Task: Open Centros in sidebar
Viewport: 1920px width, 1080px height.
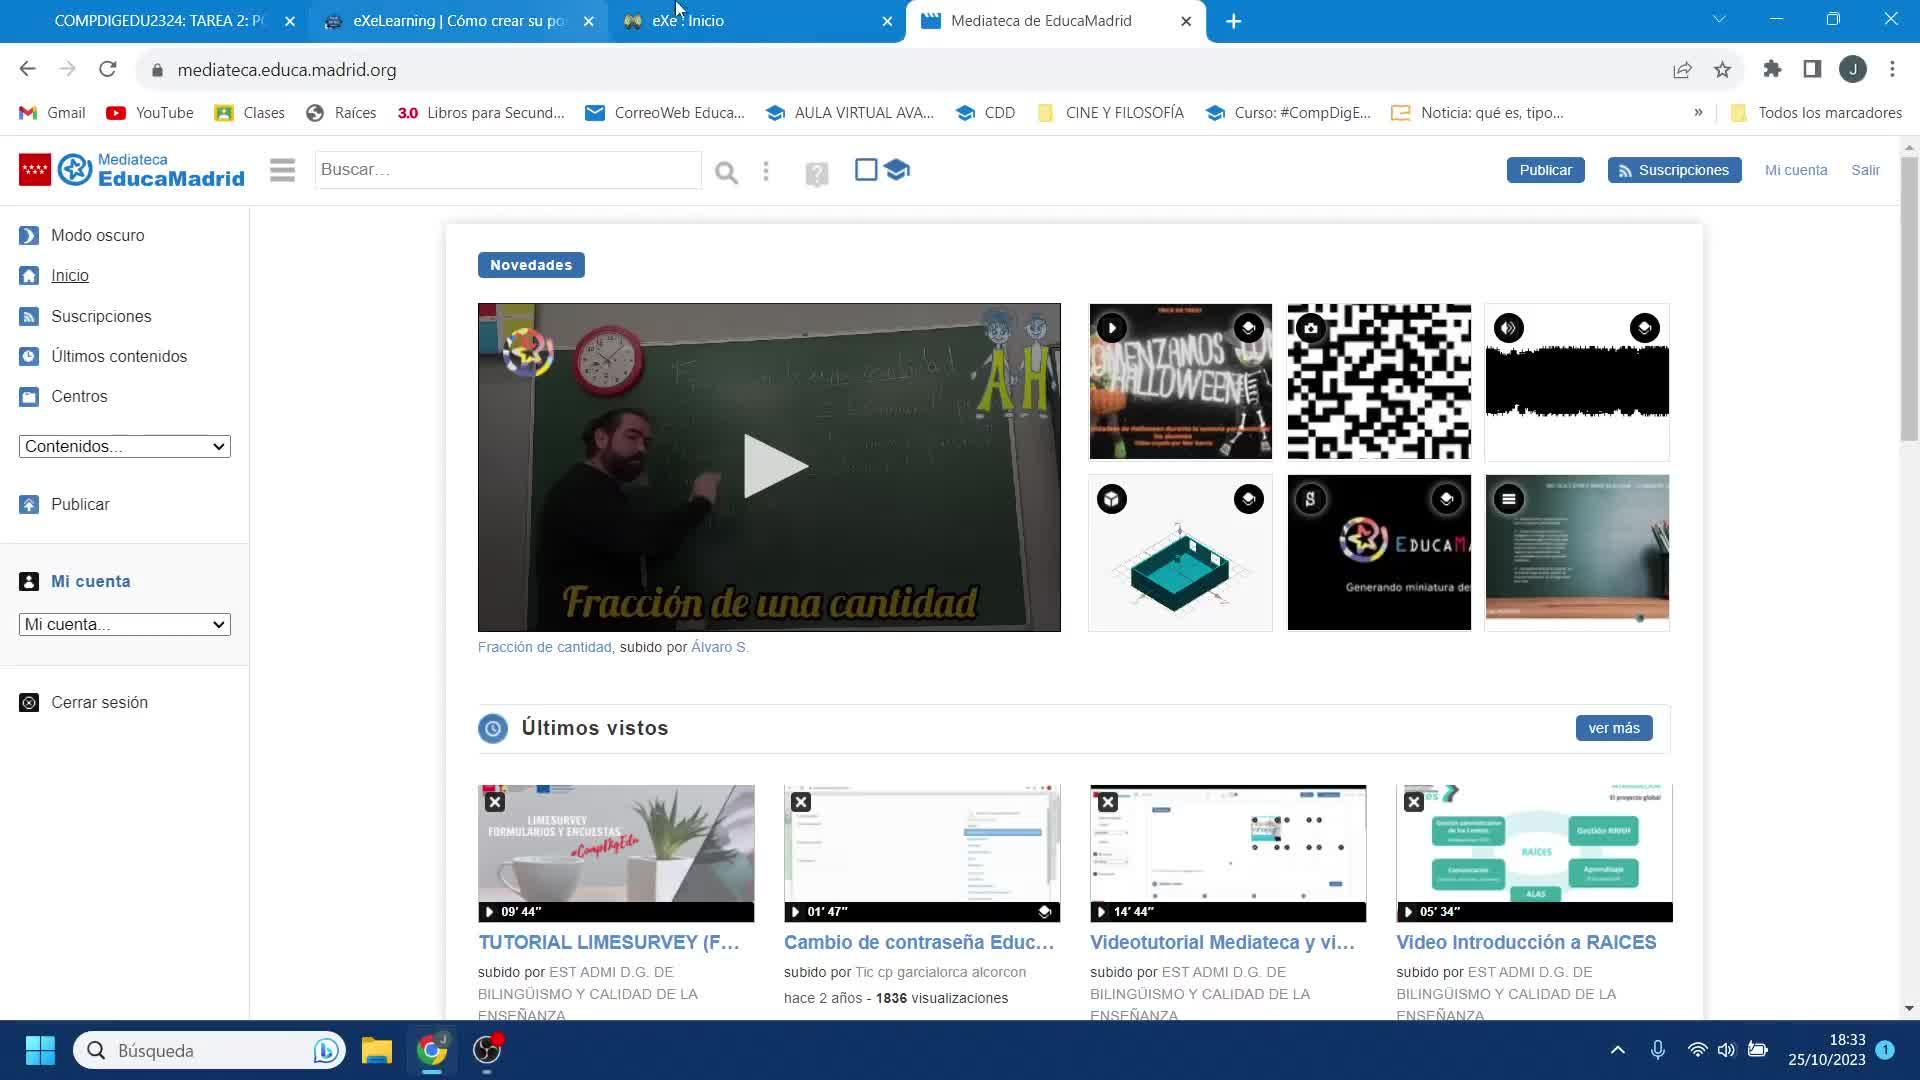Action: coord(79,396)
